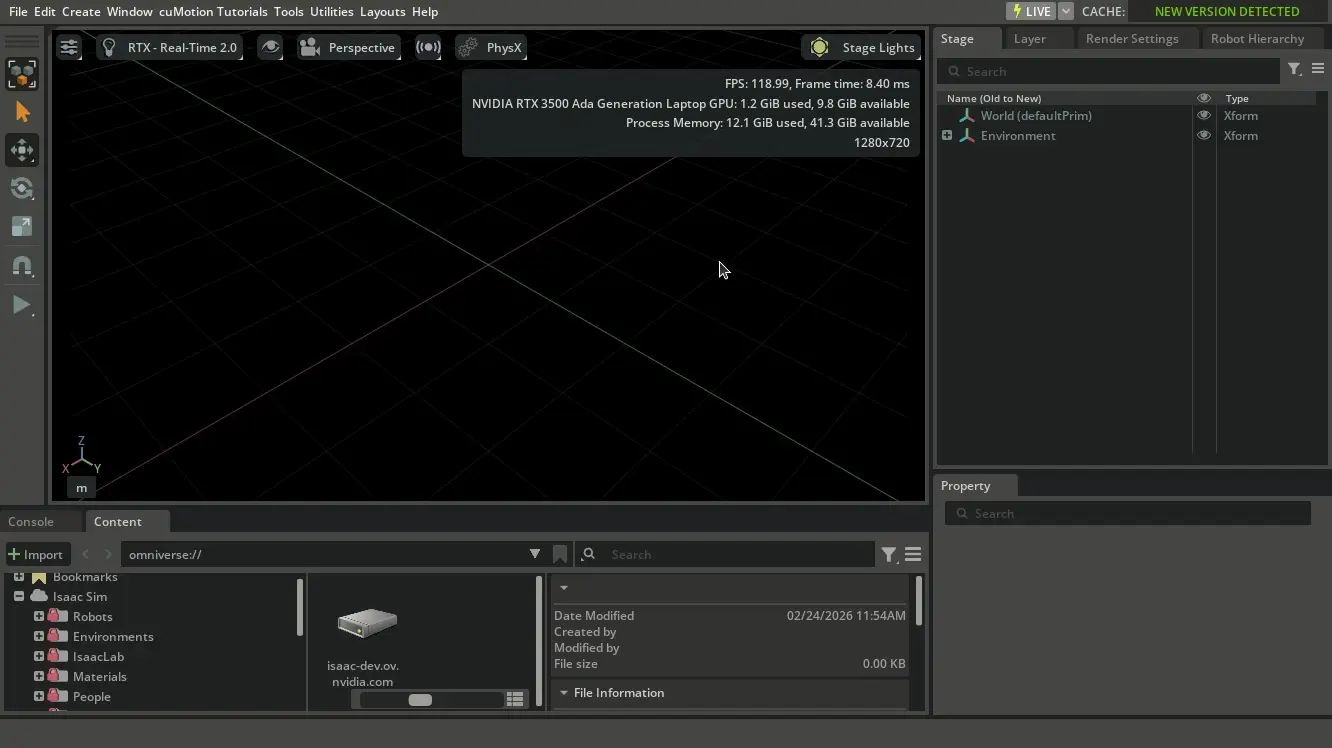Adjust the thumbnail size slider
The image size is (1332, 748).
coord(420,700)
